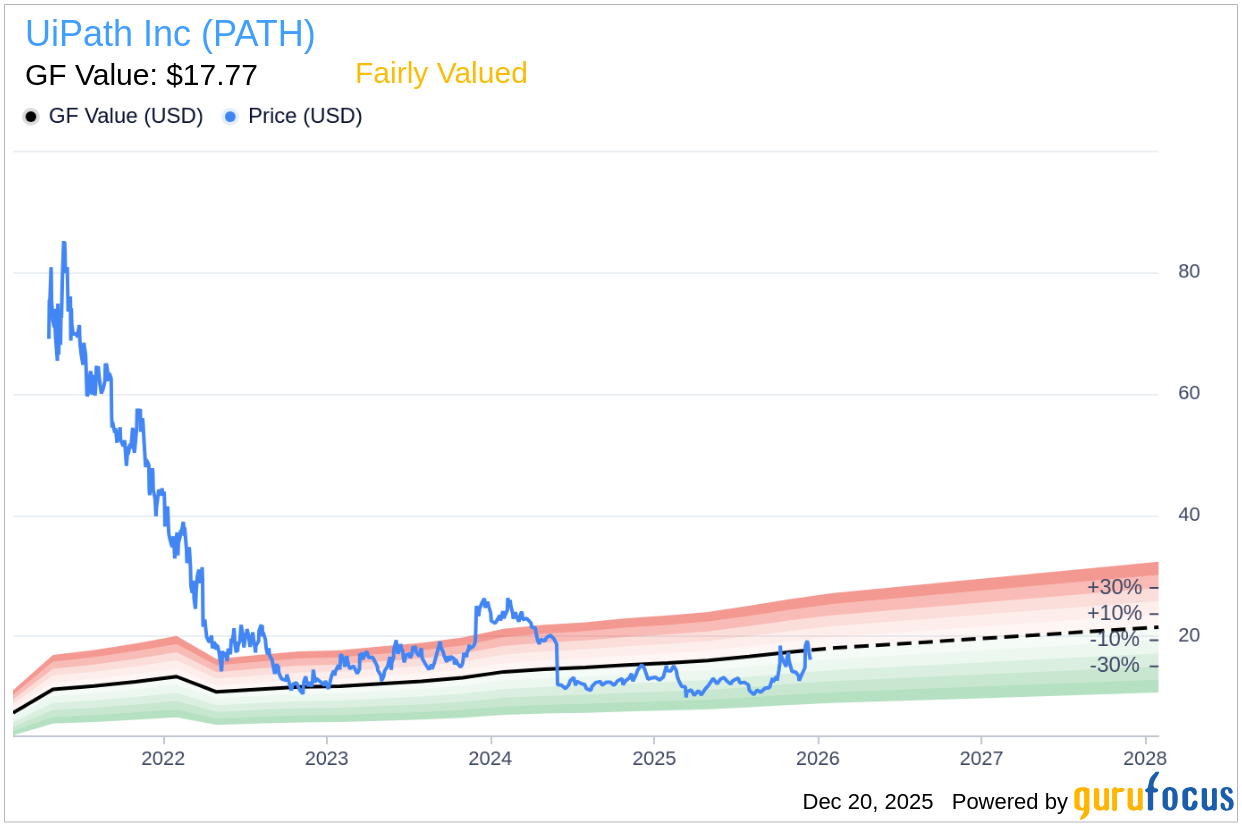Click the -10% band label
The image size is (1242, 826).
click(1114, 639)
